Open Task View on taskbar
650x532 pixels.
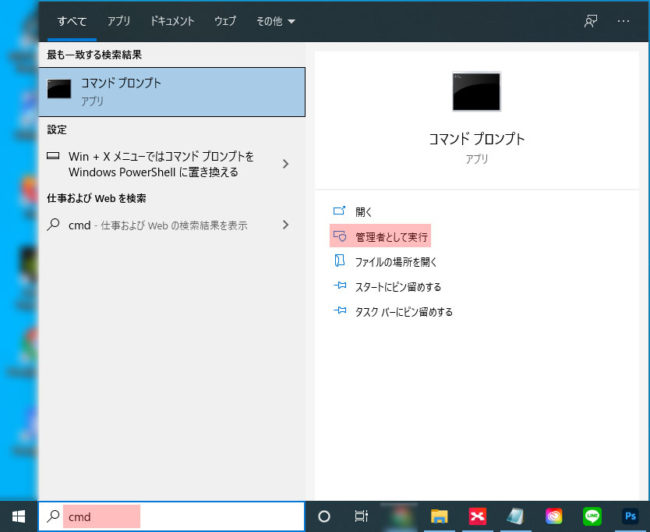pyautogui.click(x=361, y=516)
